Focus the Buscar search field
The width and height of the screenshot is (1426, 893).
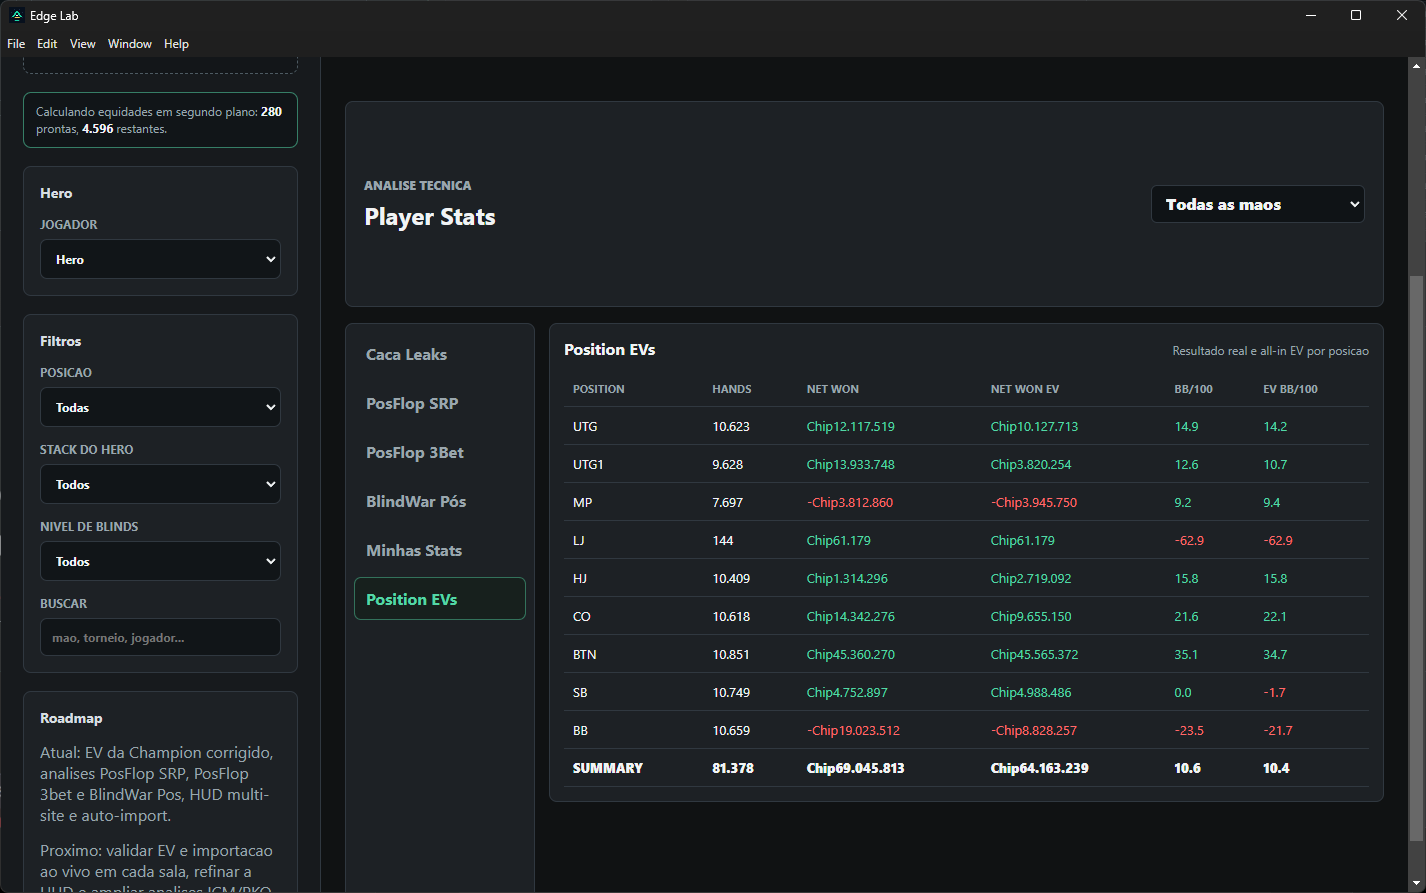point(160,637)
